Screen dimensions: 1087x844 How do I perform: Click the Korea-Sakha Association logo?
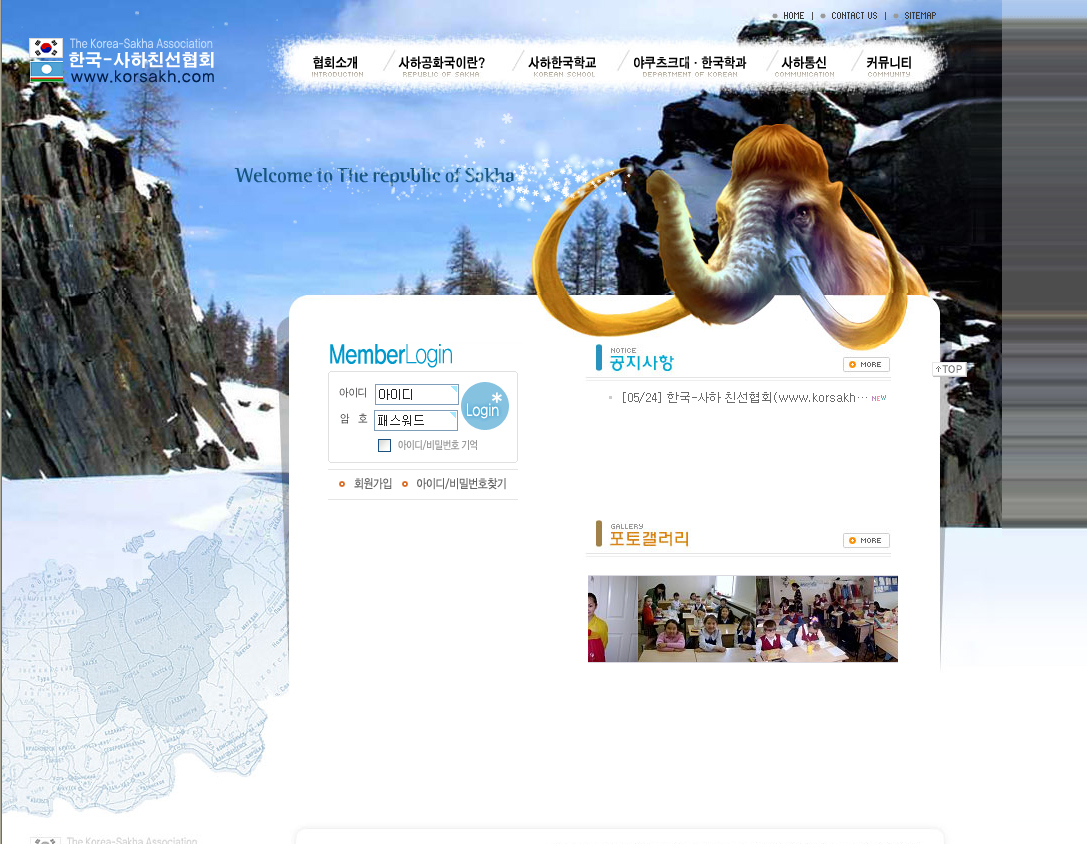coord(122,61)
